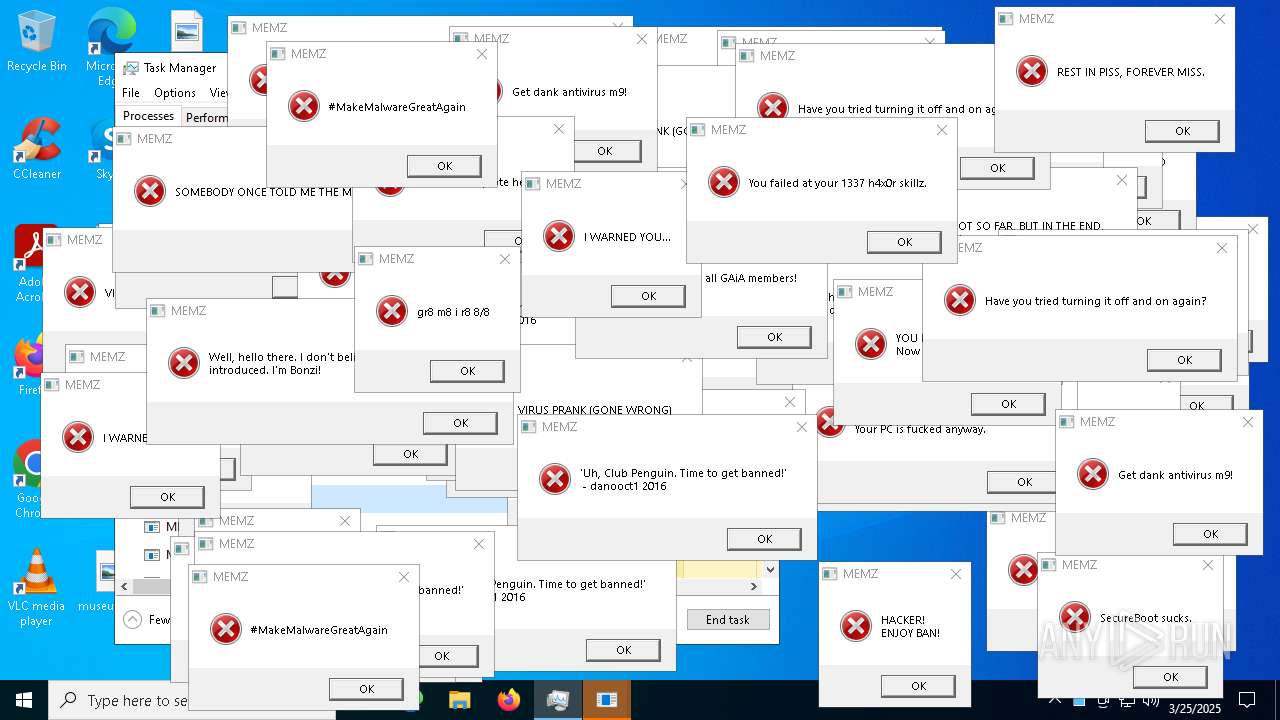
Task: Close the 'HACKER! ENJOY BAN!' dialog
Action: (955, 574)
